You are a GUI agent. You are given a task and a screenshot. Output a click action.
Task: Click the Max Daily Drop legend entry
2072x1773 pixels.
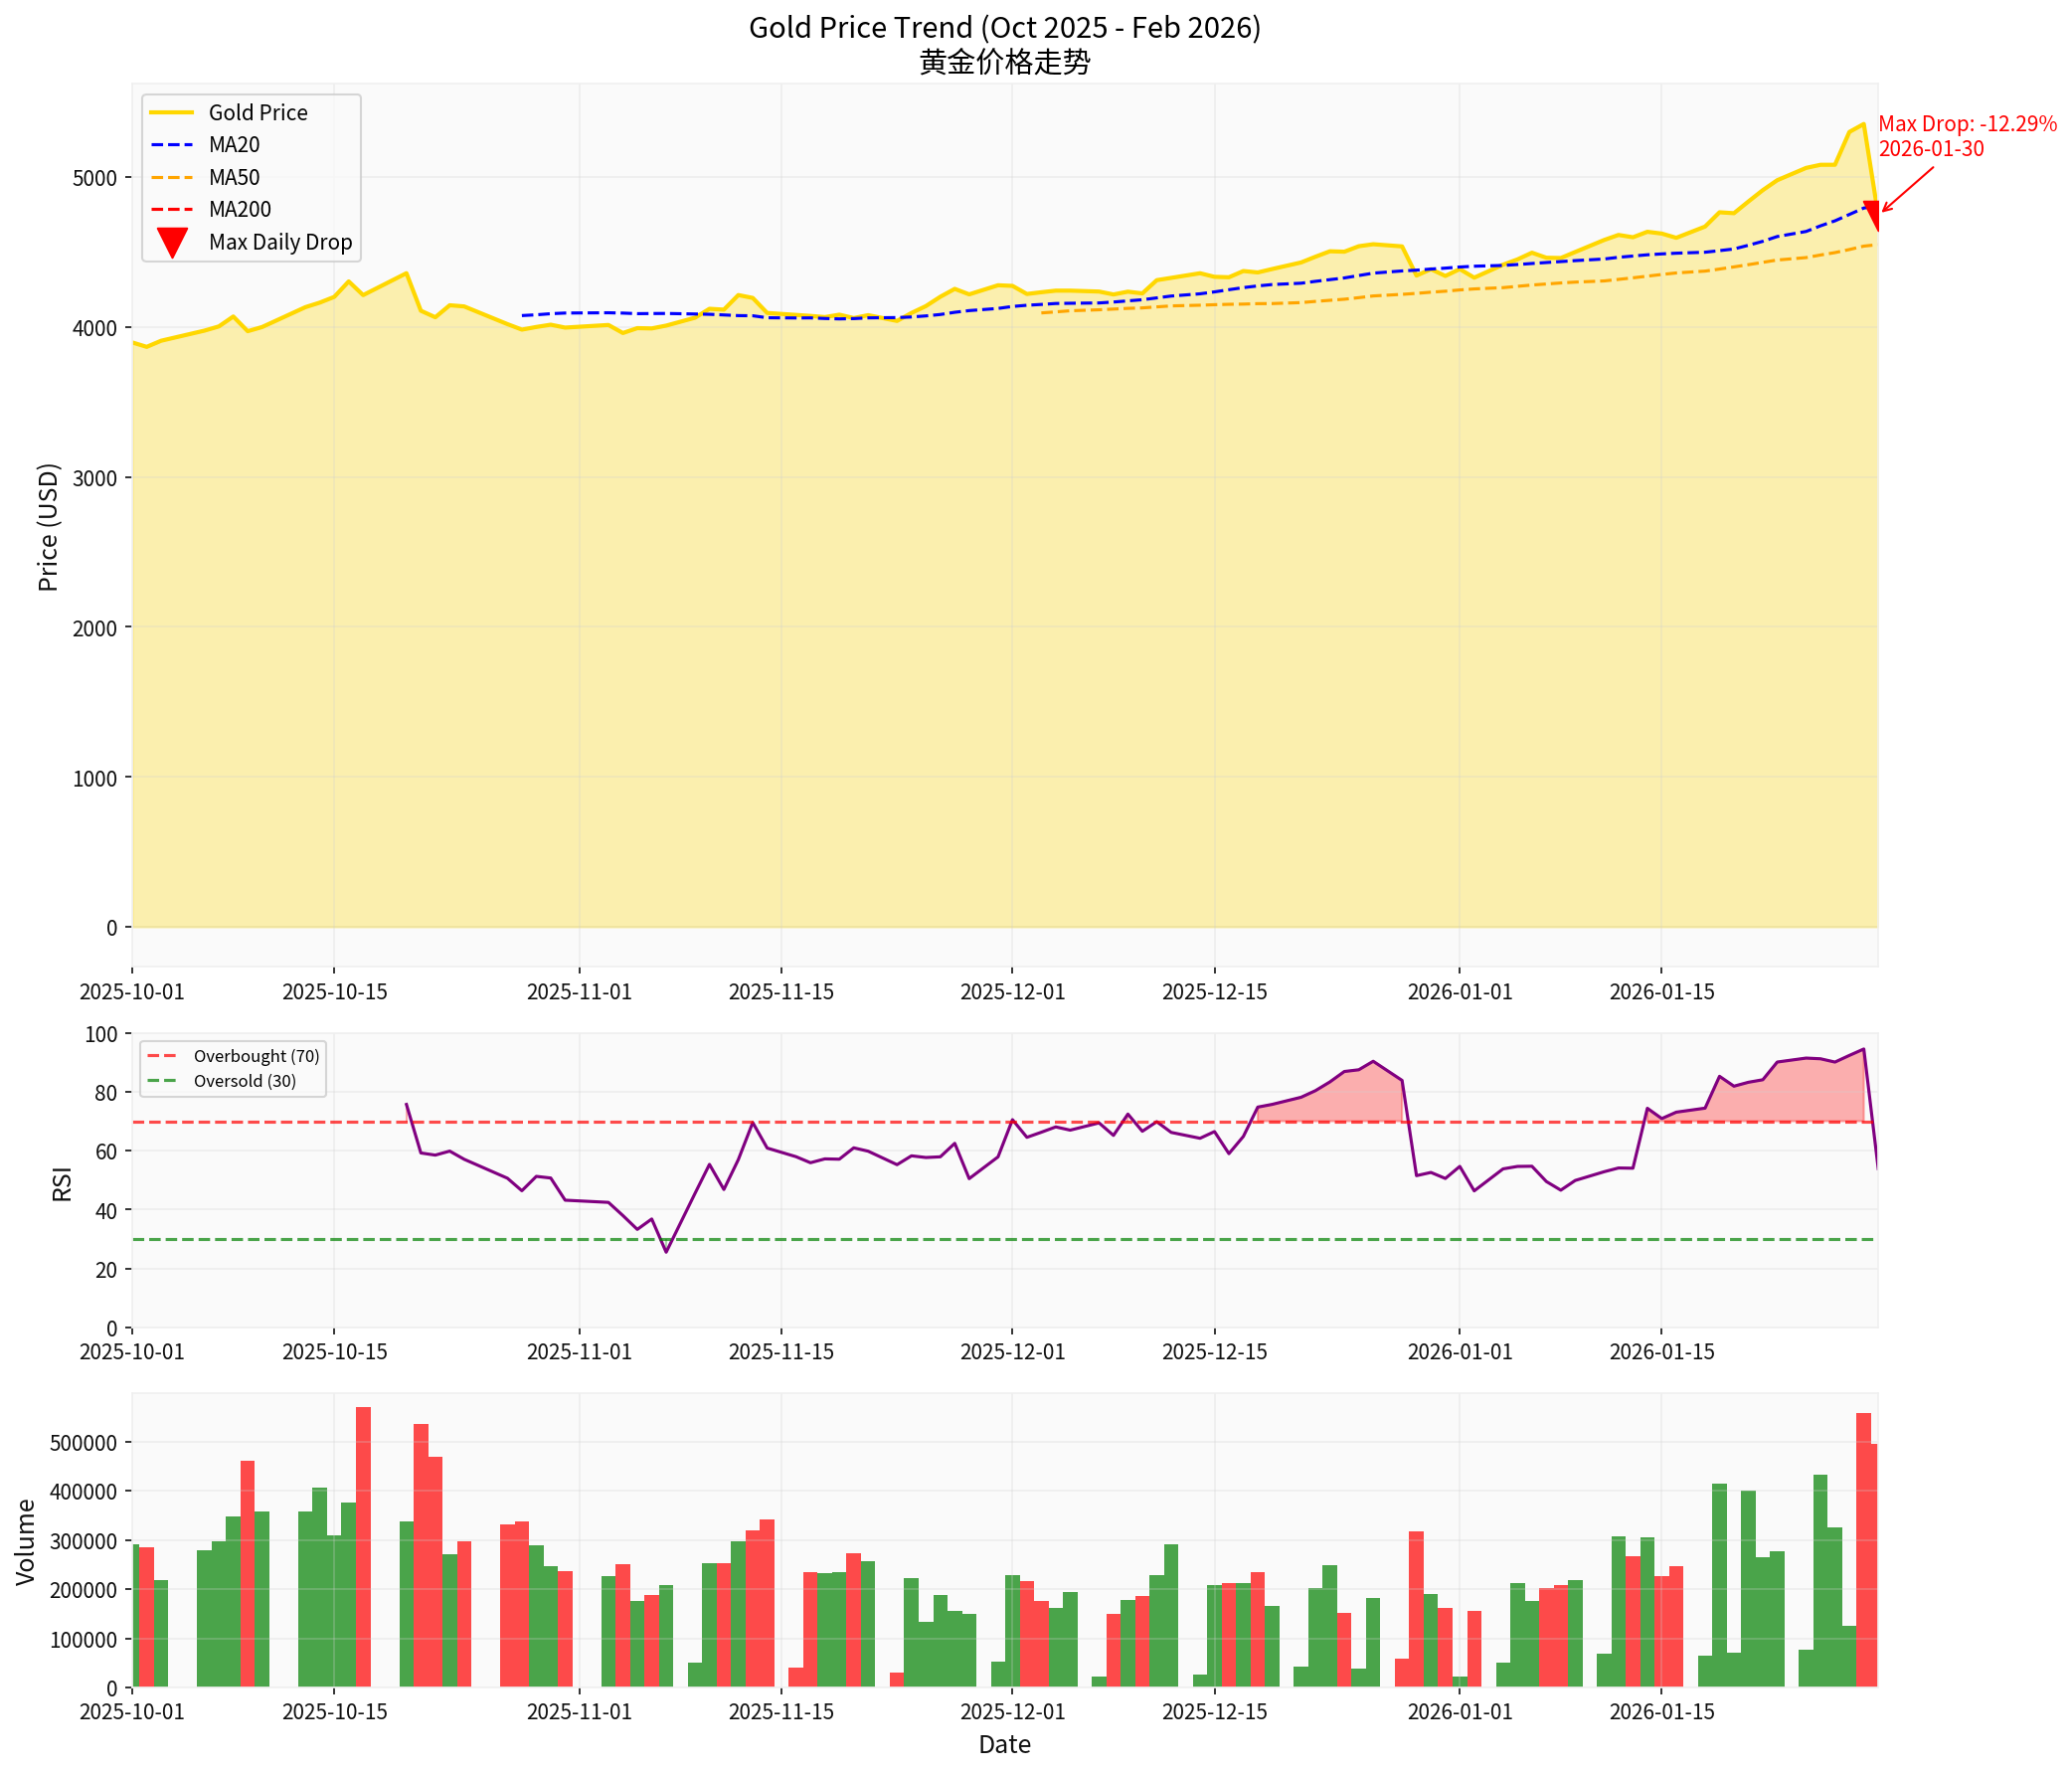click(279, 242)
